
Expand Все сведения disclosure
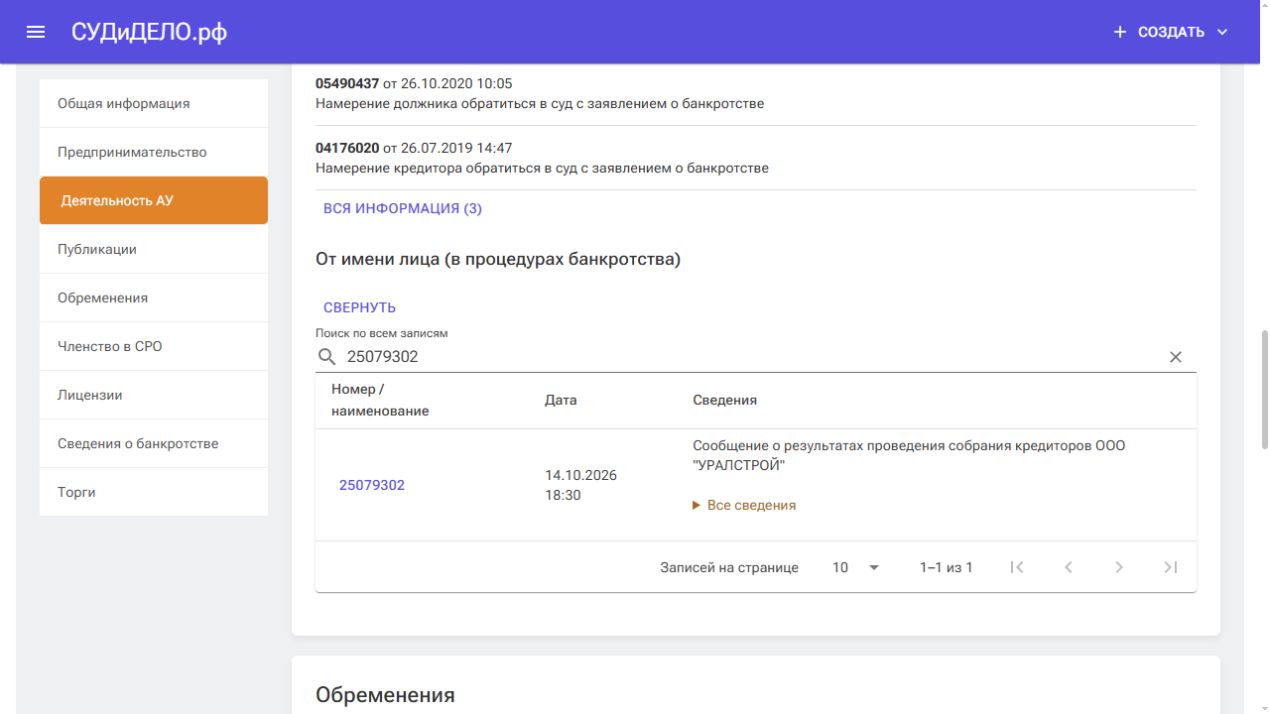click(x=744, y=506)
